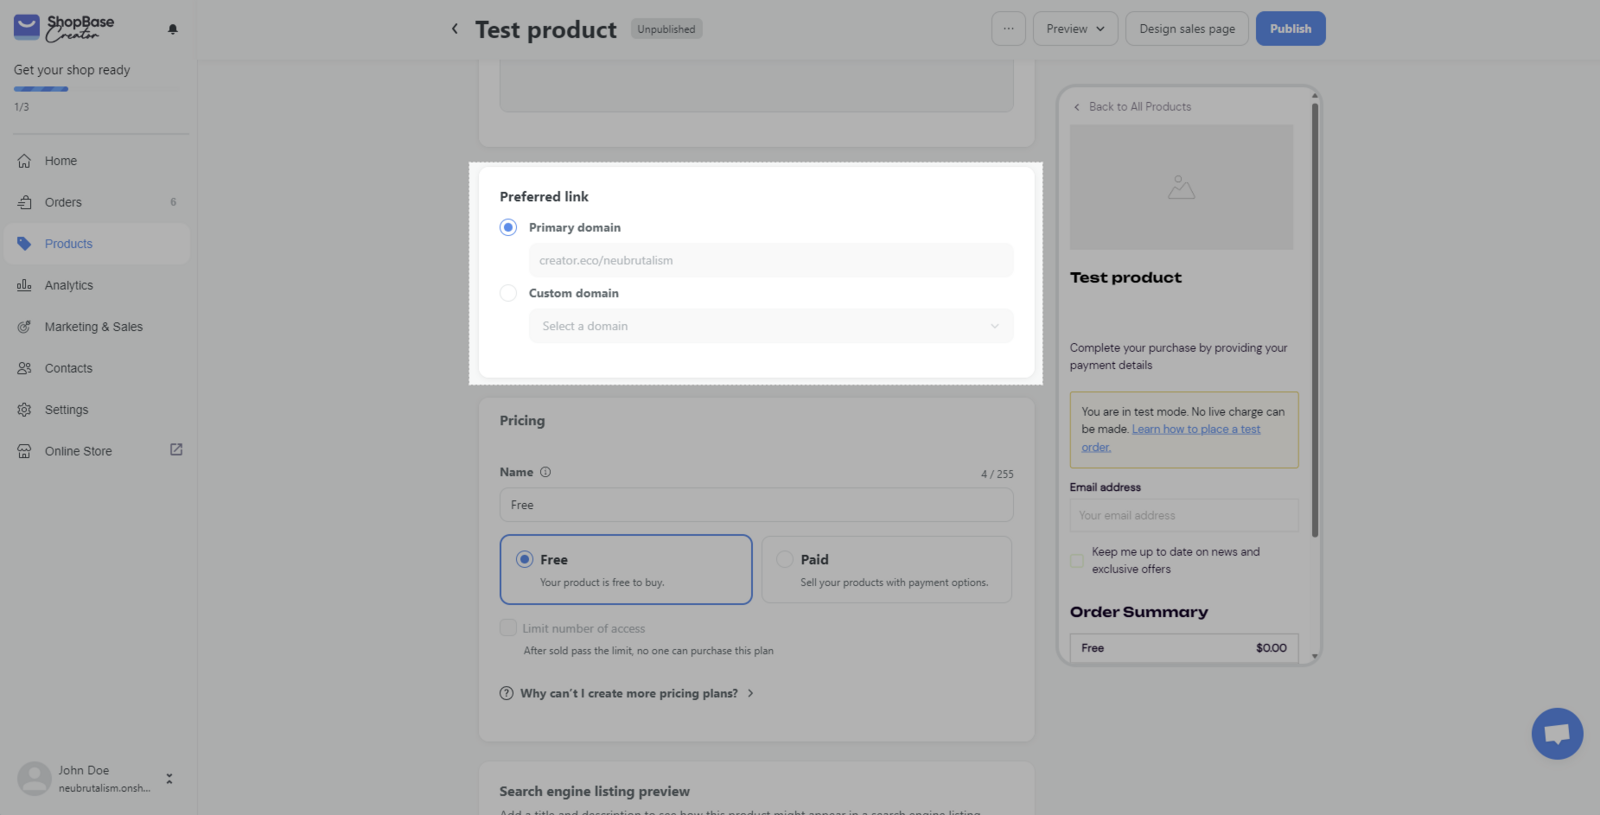Image resolution: width=1600 pixels, height=815 pixels.
Task: Enable Limit number of access checkbox
Action: (x=508, y=628)
